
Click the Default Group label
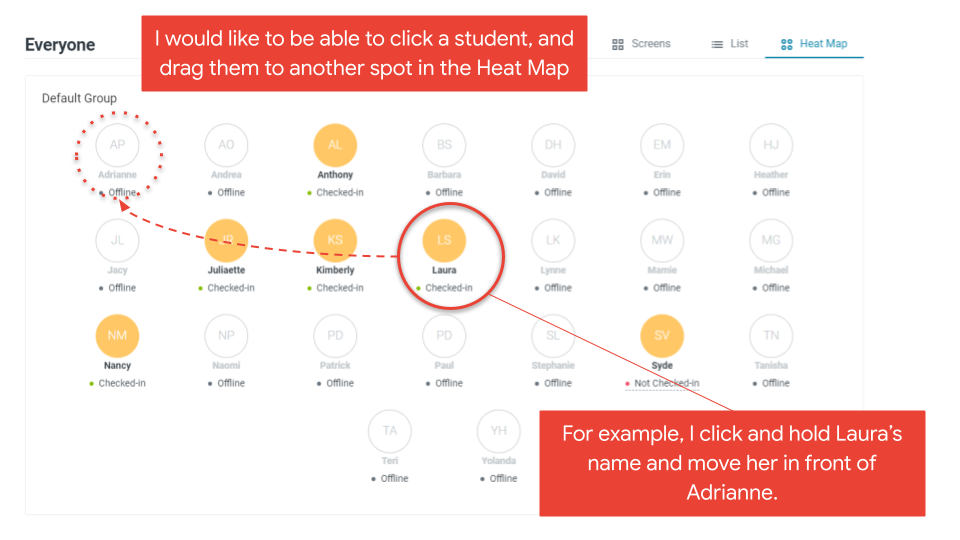point(79,98)
